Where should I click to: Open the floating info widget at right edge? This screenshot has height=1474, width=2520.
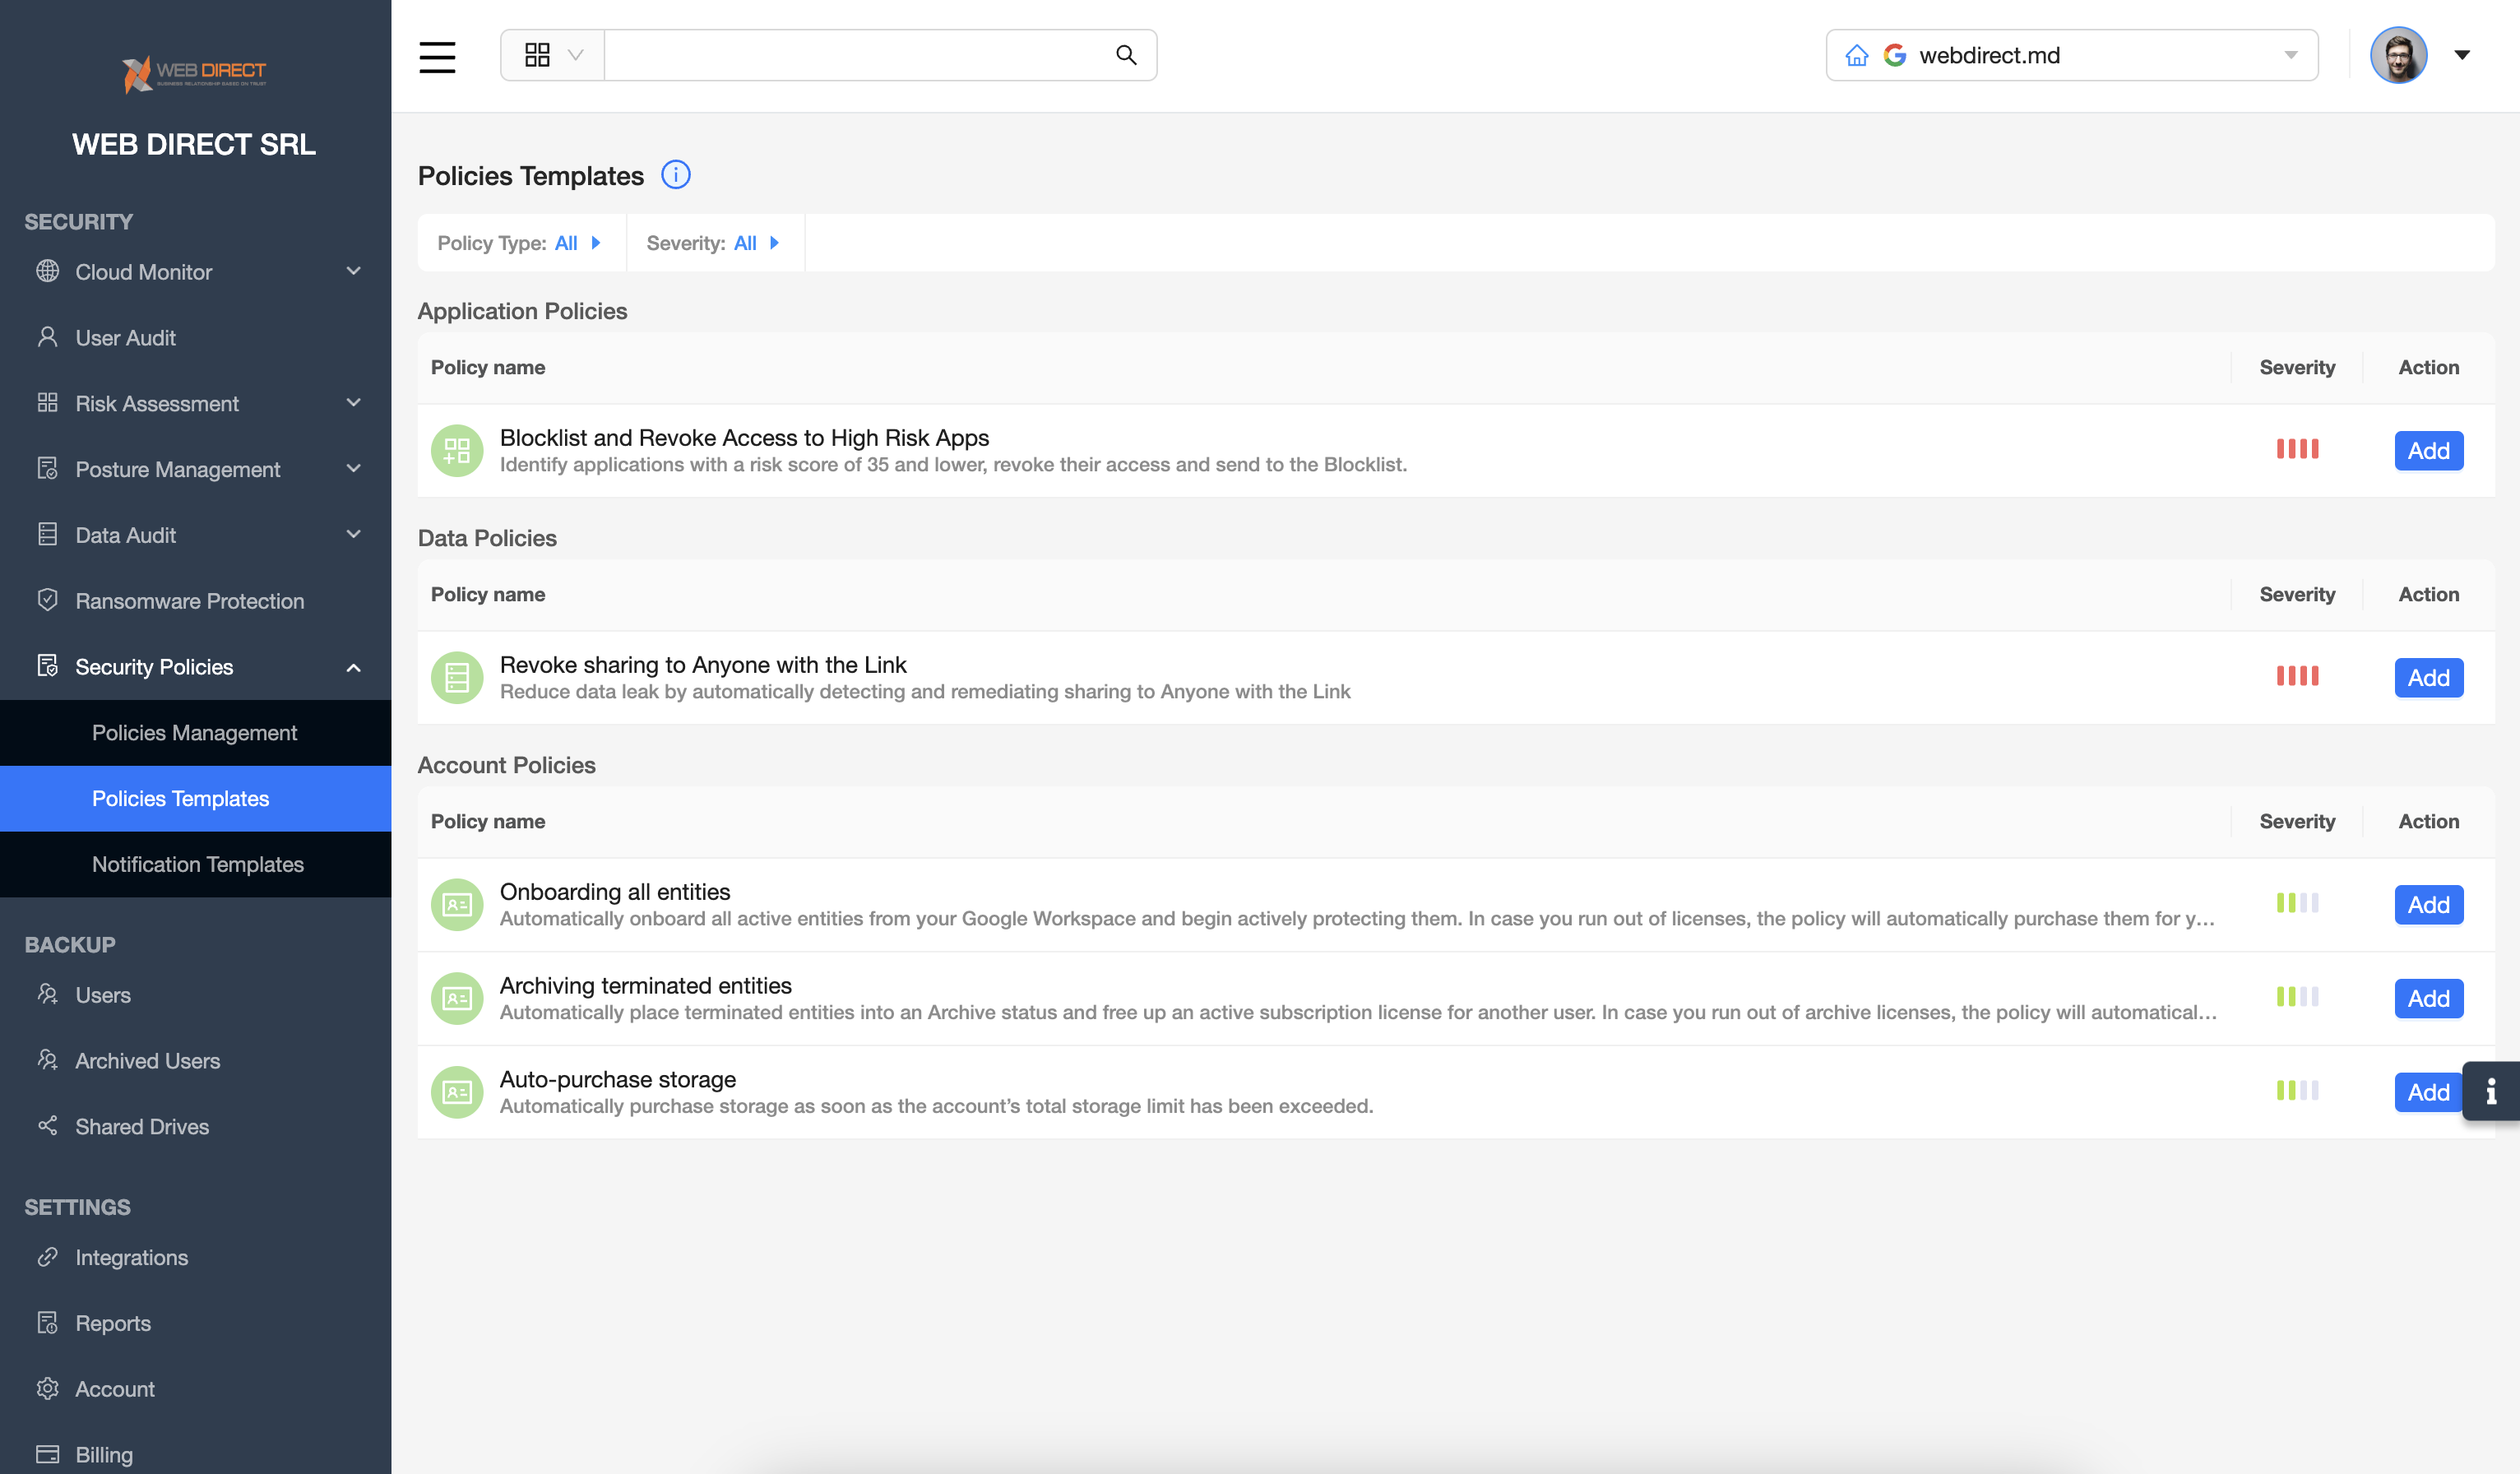point(2490,1091)
